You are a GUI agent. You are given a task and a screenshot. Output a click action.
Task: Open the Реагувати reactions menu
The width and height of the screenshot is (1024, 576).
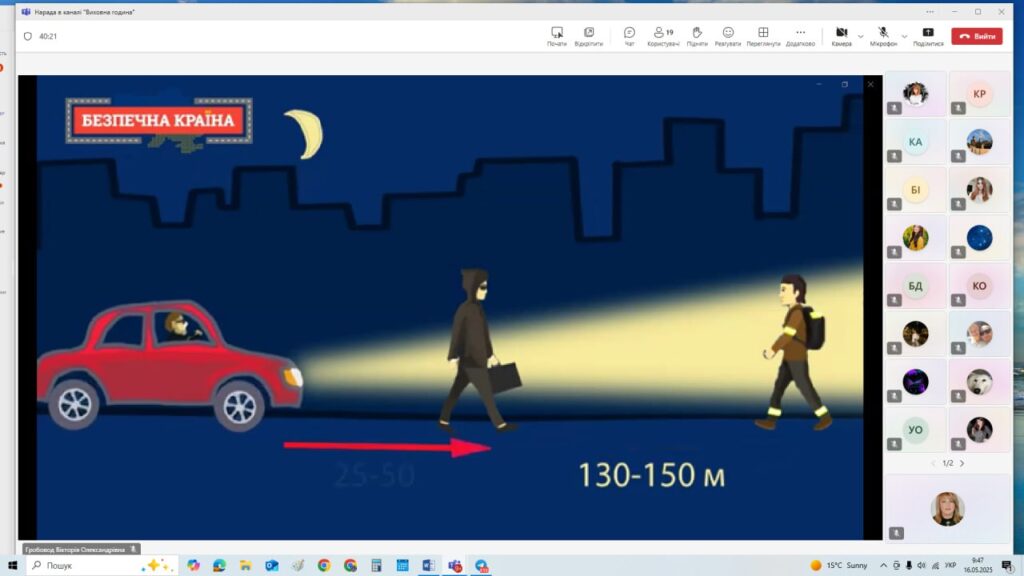[728, 36]
